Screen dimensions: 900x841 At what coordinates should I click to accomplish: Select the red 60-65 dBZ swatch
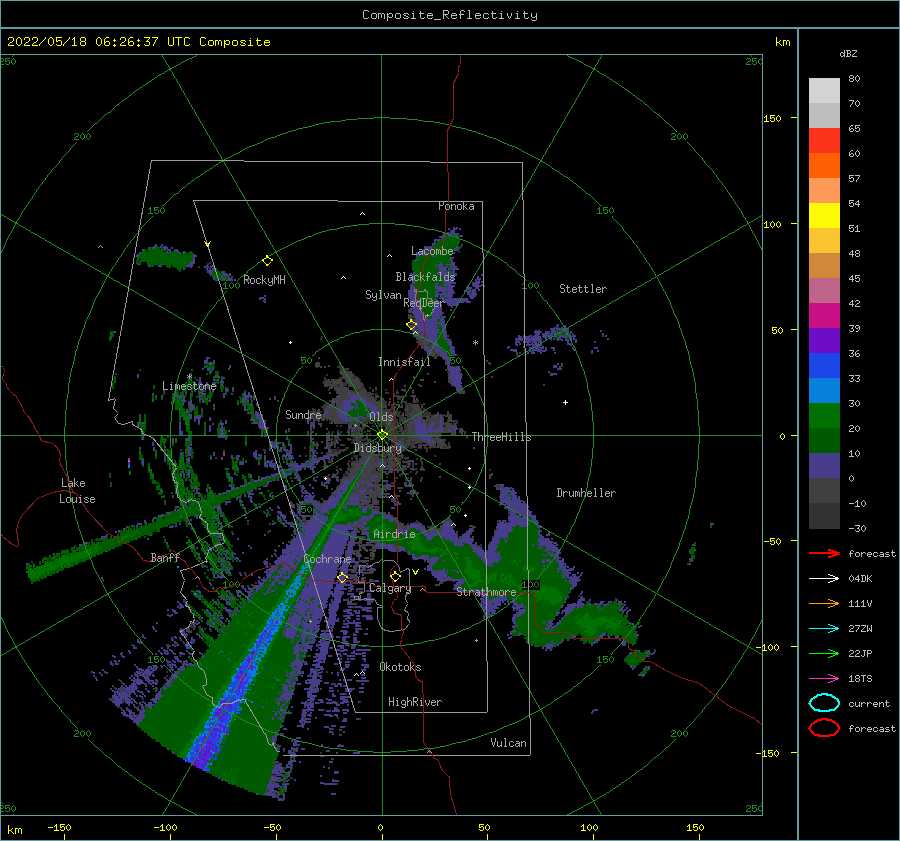pos(824,141)
